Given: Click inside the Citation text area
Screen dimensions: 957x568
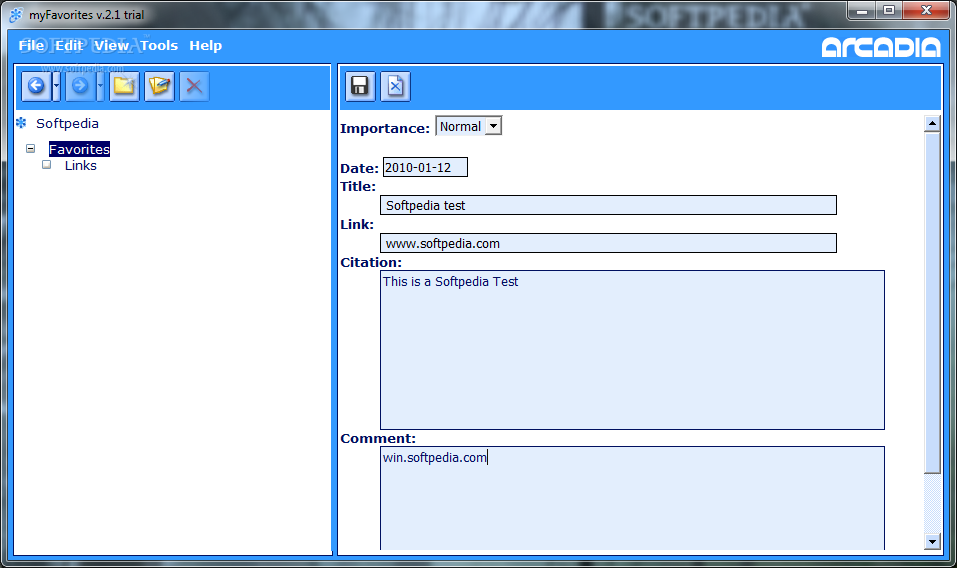Looking at the screenshot, I should coord(632,350).
